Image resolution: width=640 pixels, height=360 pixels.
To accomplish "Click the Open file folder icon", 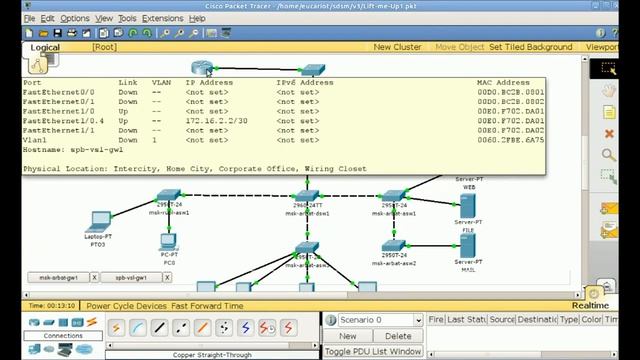I will [x=44, y=33].
